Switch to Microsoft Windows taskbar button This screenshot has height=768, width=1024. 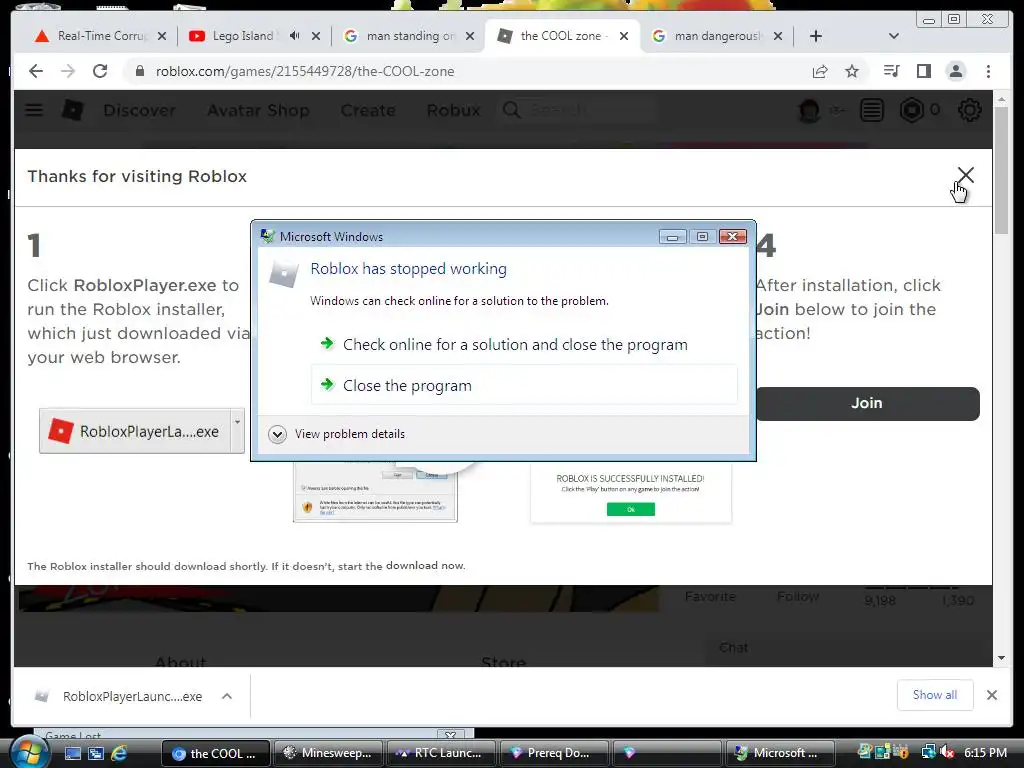point(779,753)
